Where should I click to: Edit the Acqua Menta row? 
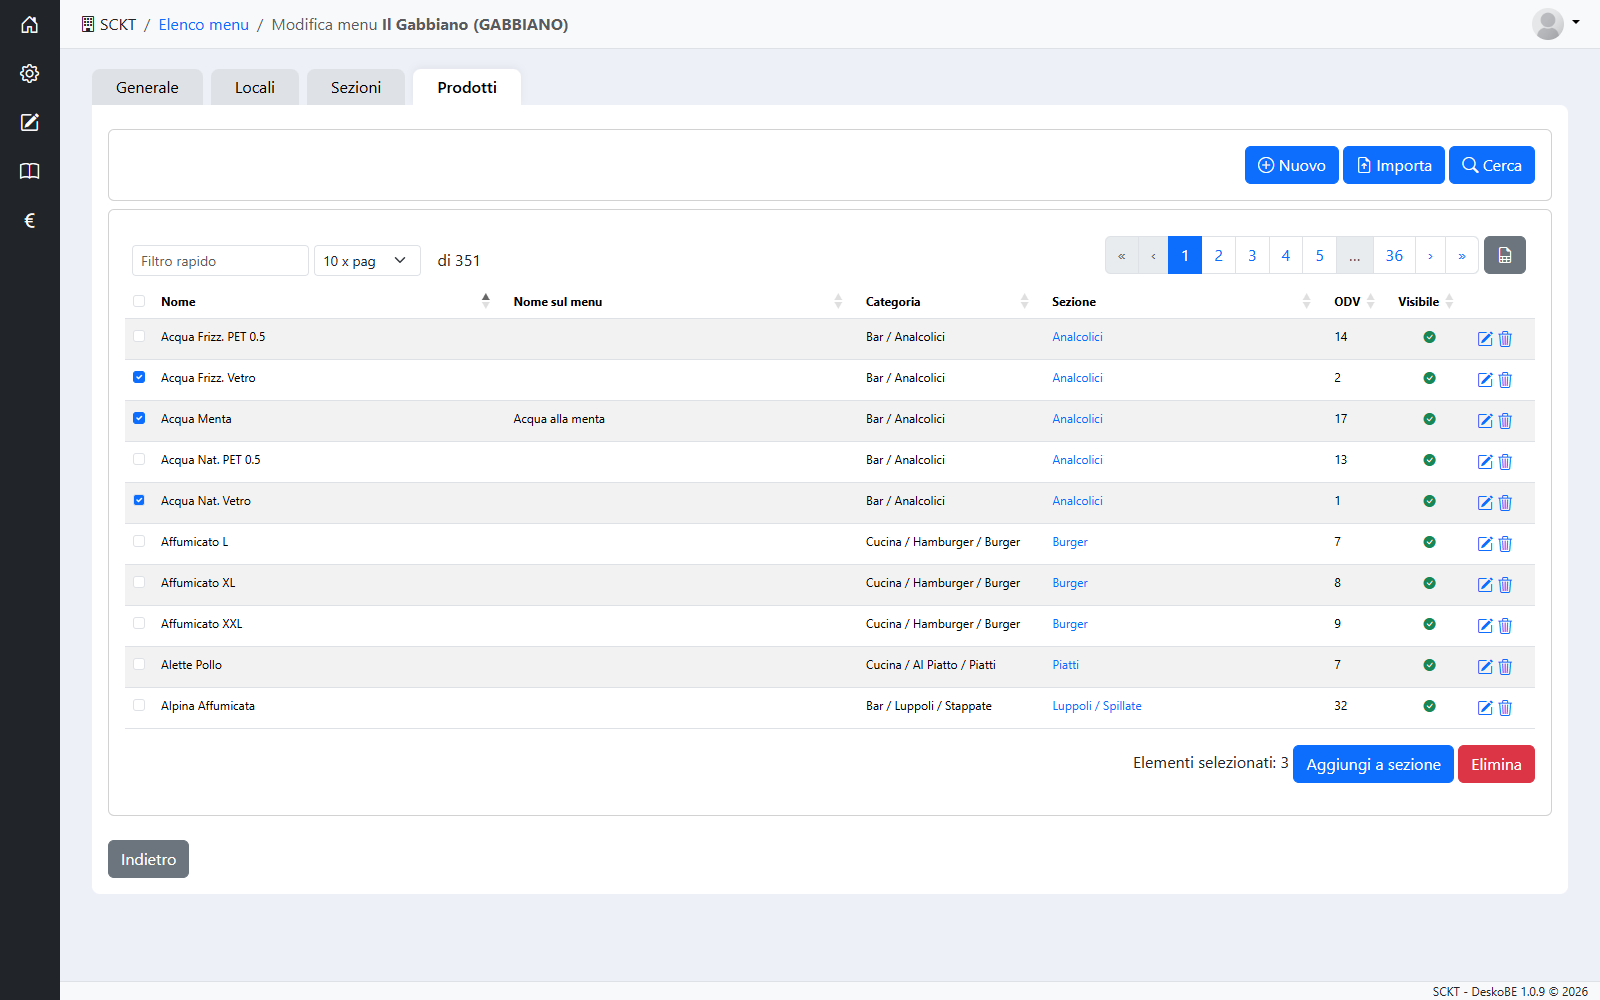pos(1485,420)
